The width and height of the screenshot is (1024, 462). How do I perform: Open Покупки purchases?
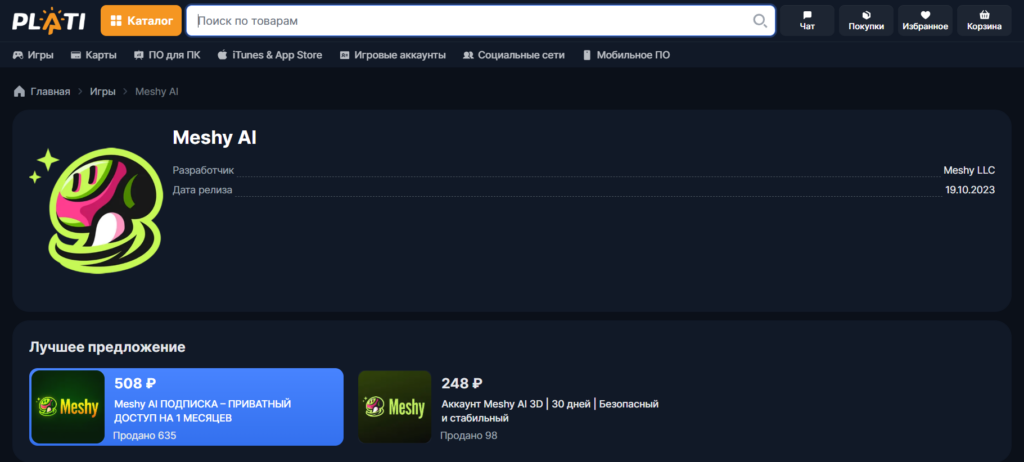tap(866, 20)
